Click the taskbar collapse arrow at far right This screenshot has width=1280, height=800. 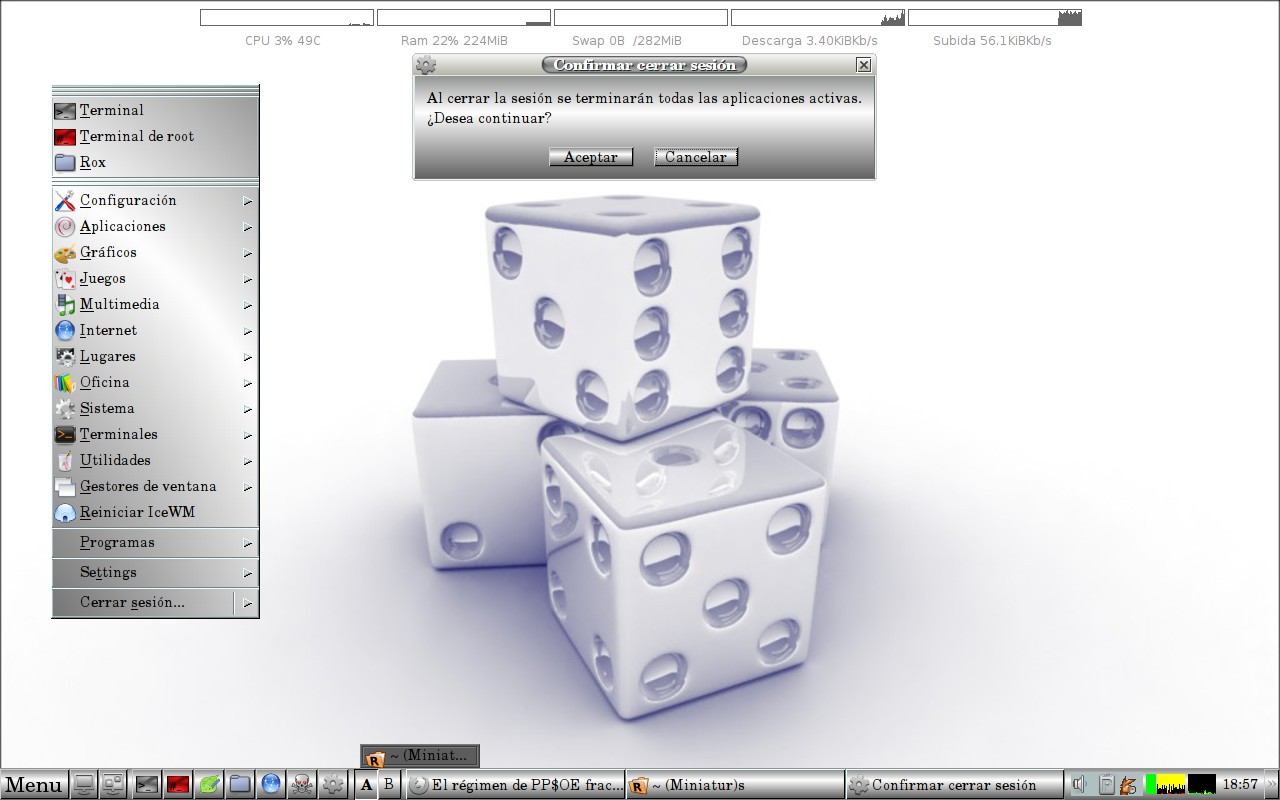click(1271, 785)
